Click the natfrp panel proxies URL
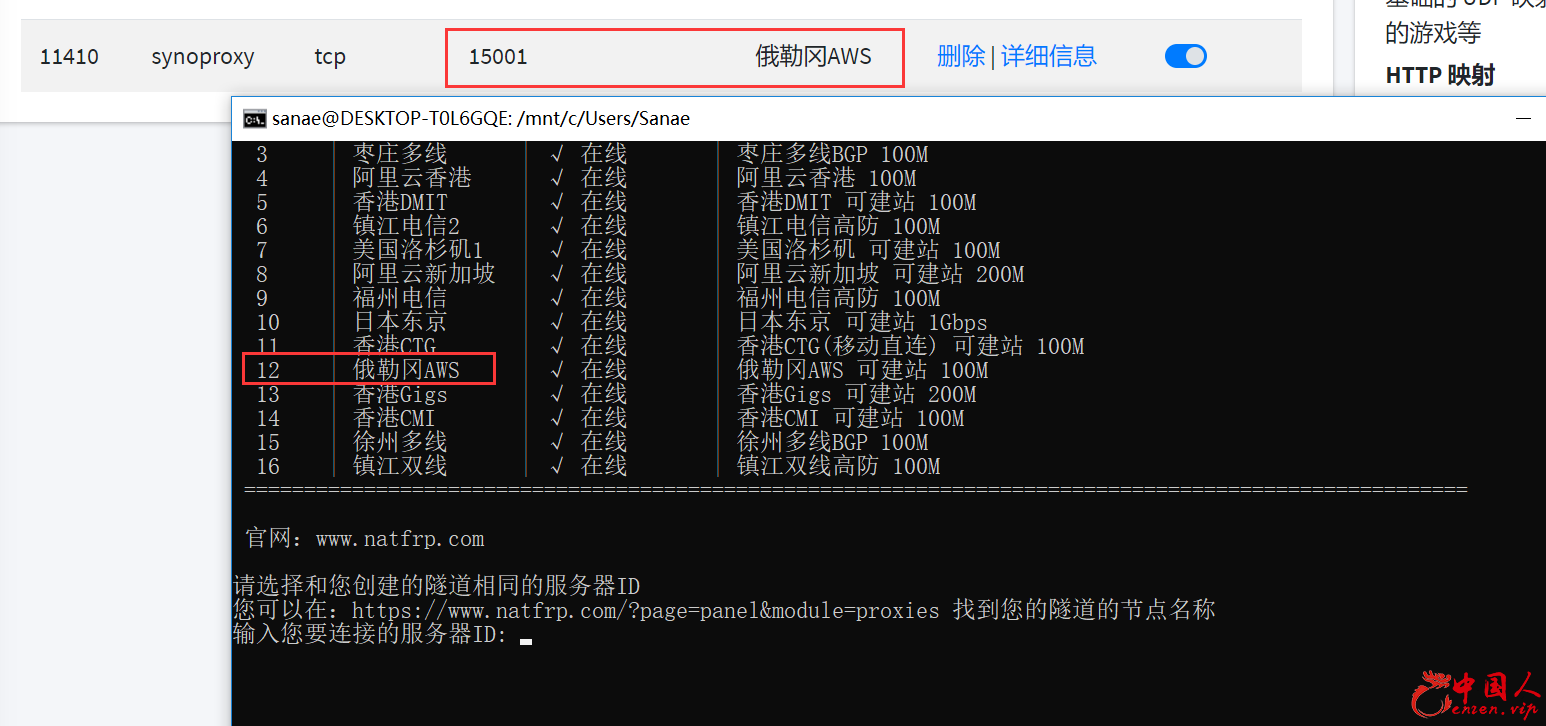 [645, 610]
